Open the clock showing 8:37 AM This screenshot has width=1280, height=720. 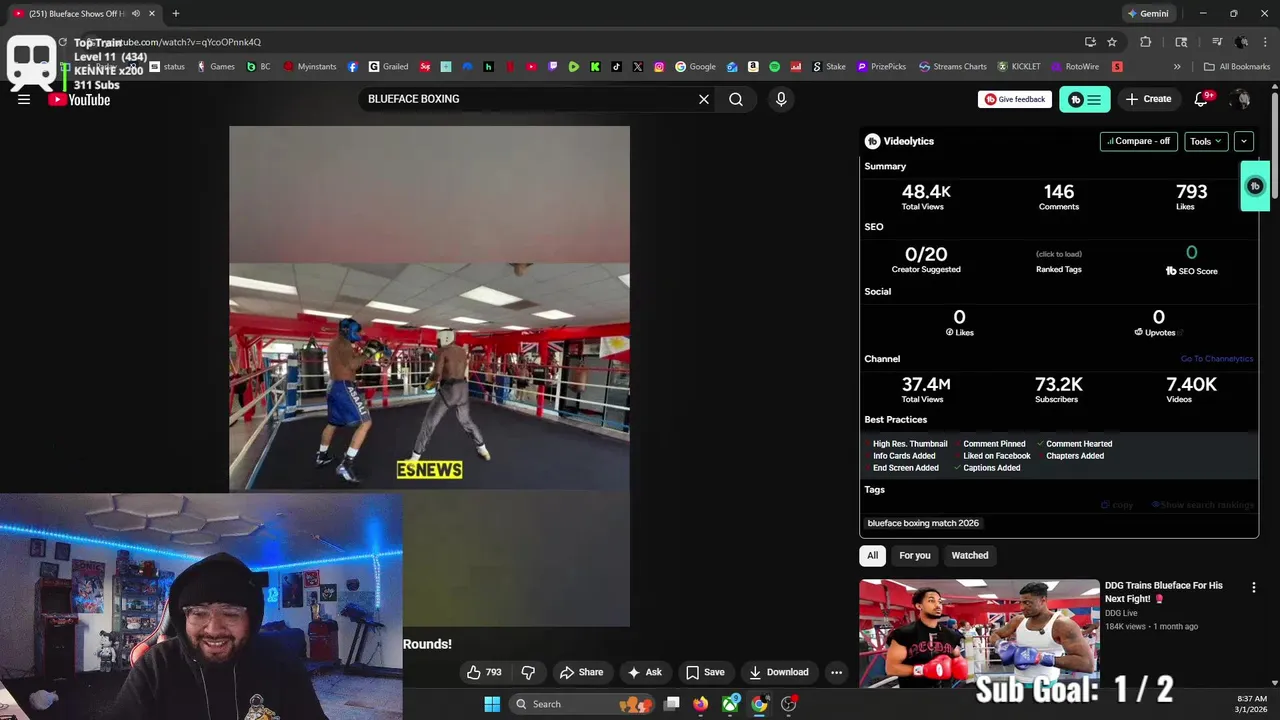(x=1251, y=704)
